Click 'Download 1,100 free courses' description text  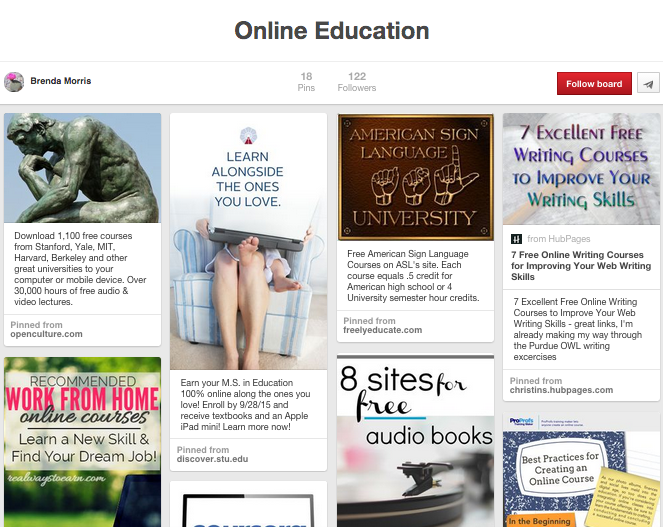click(x=80, y=269)
